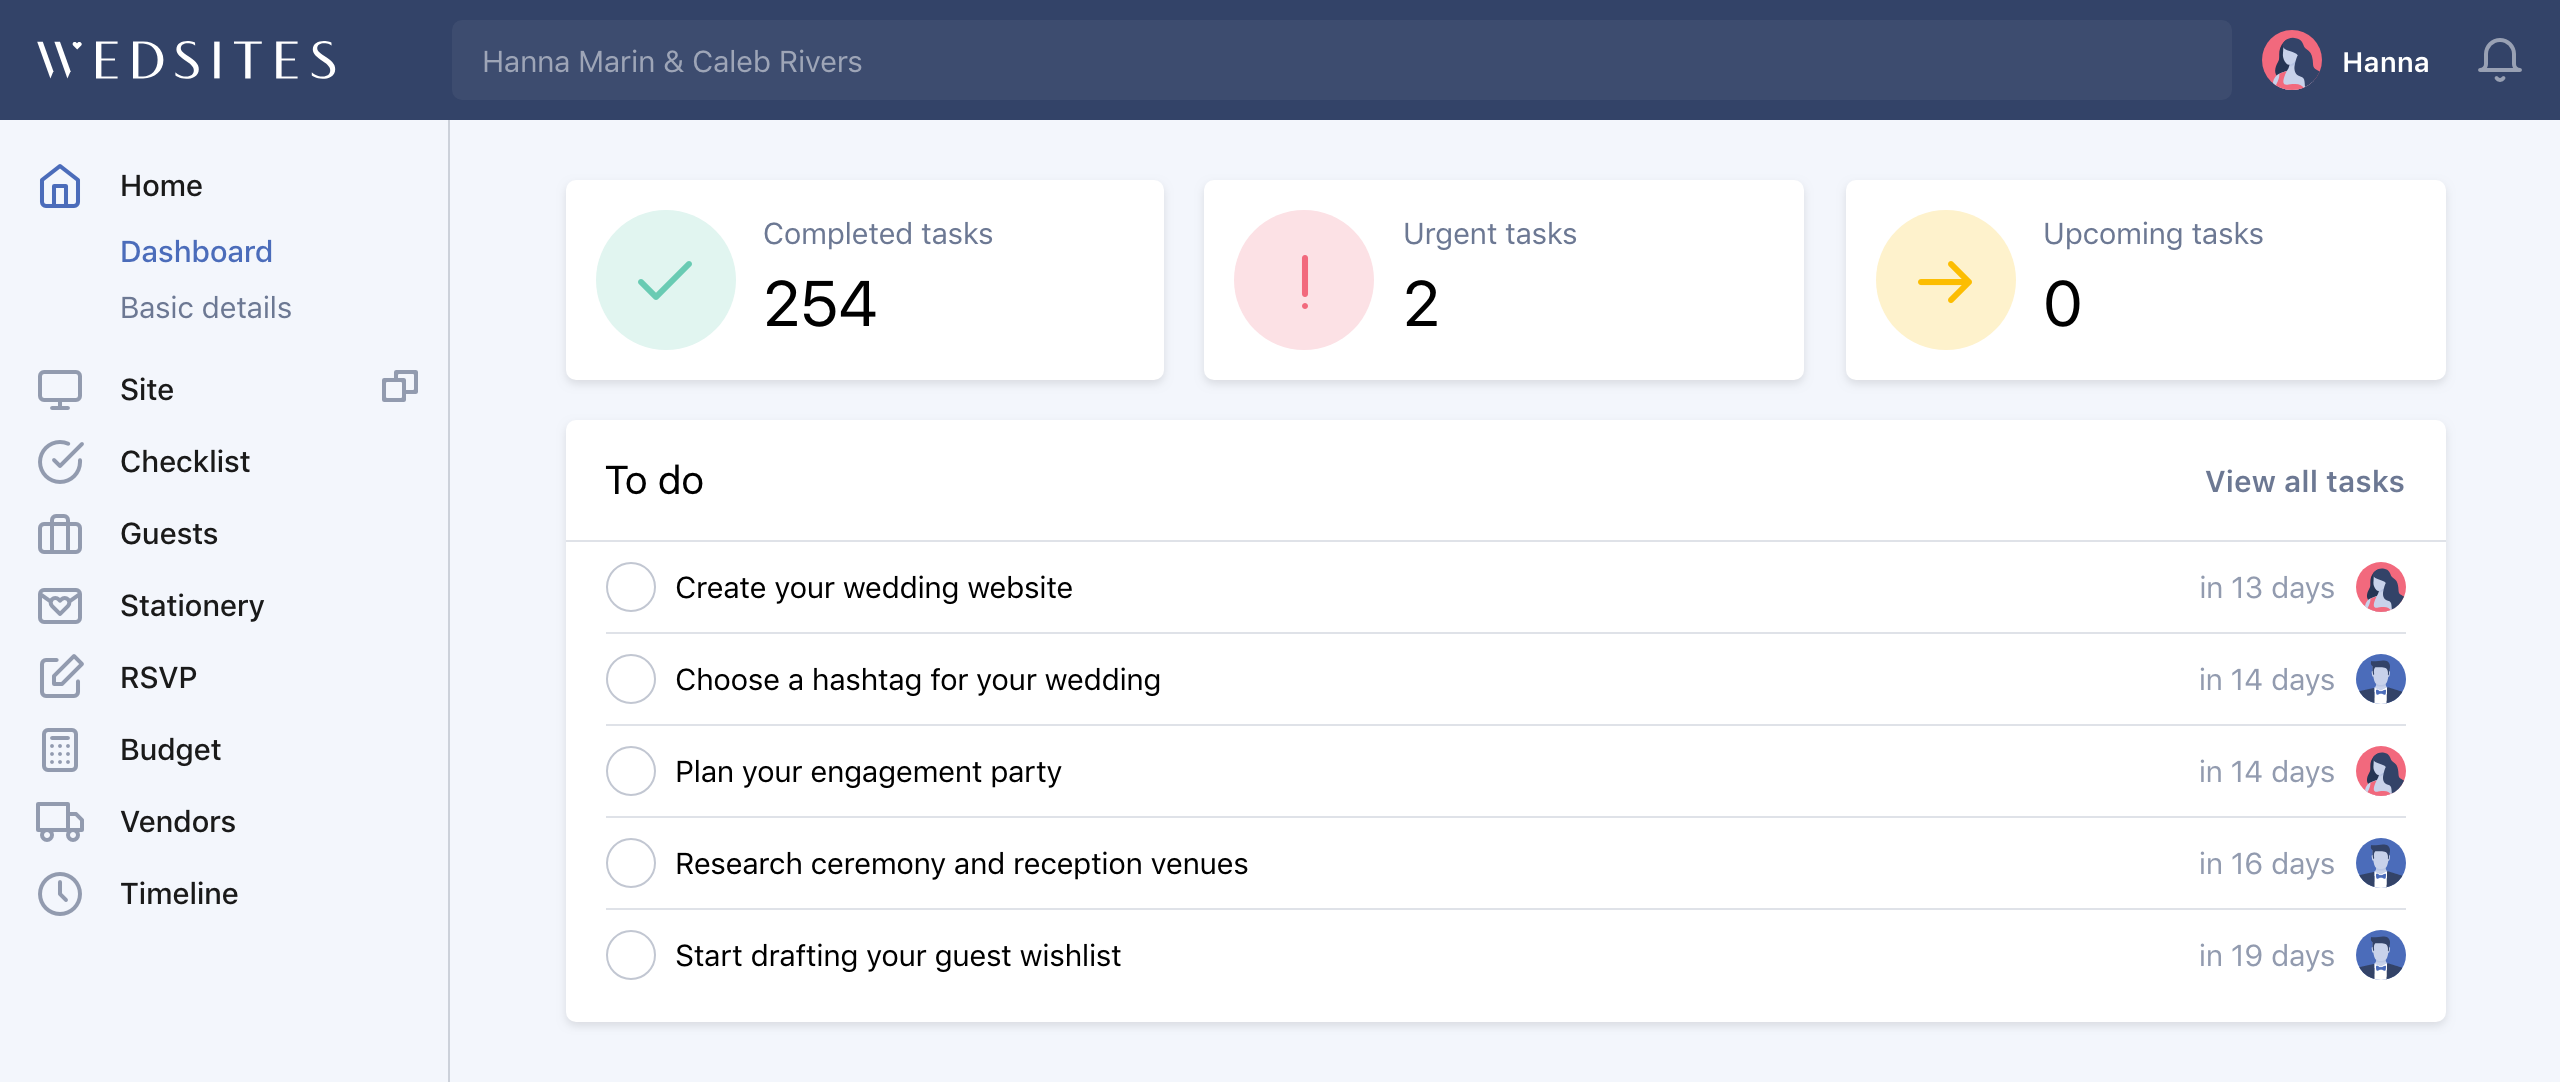2560x1082 pixels.
Task: Click the 'in 13 days' due date
Action: point(2266,588)
